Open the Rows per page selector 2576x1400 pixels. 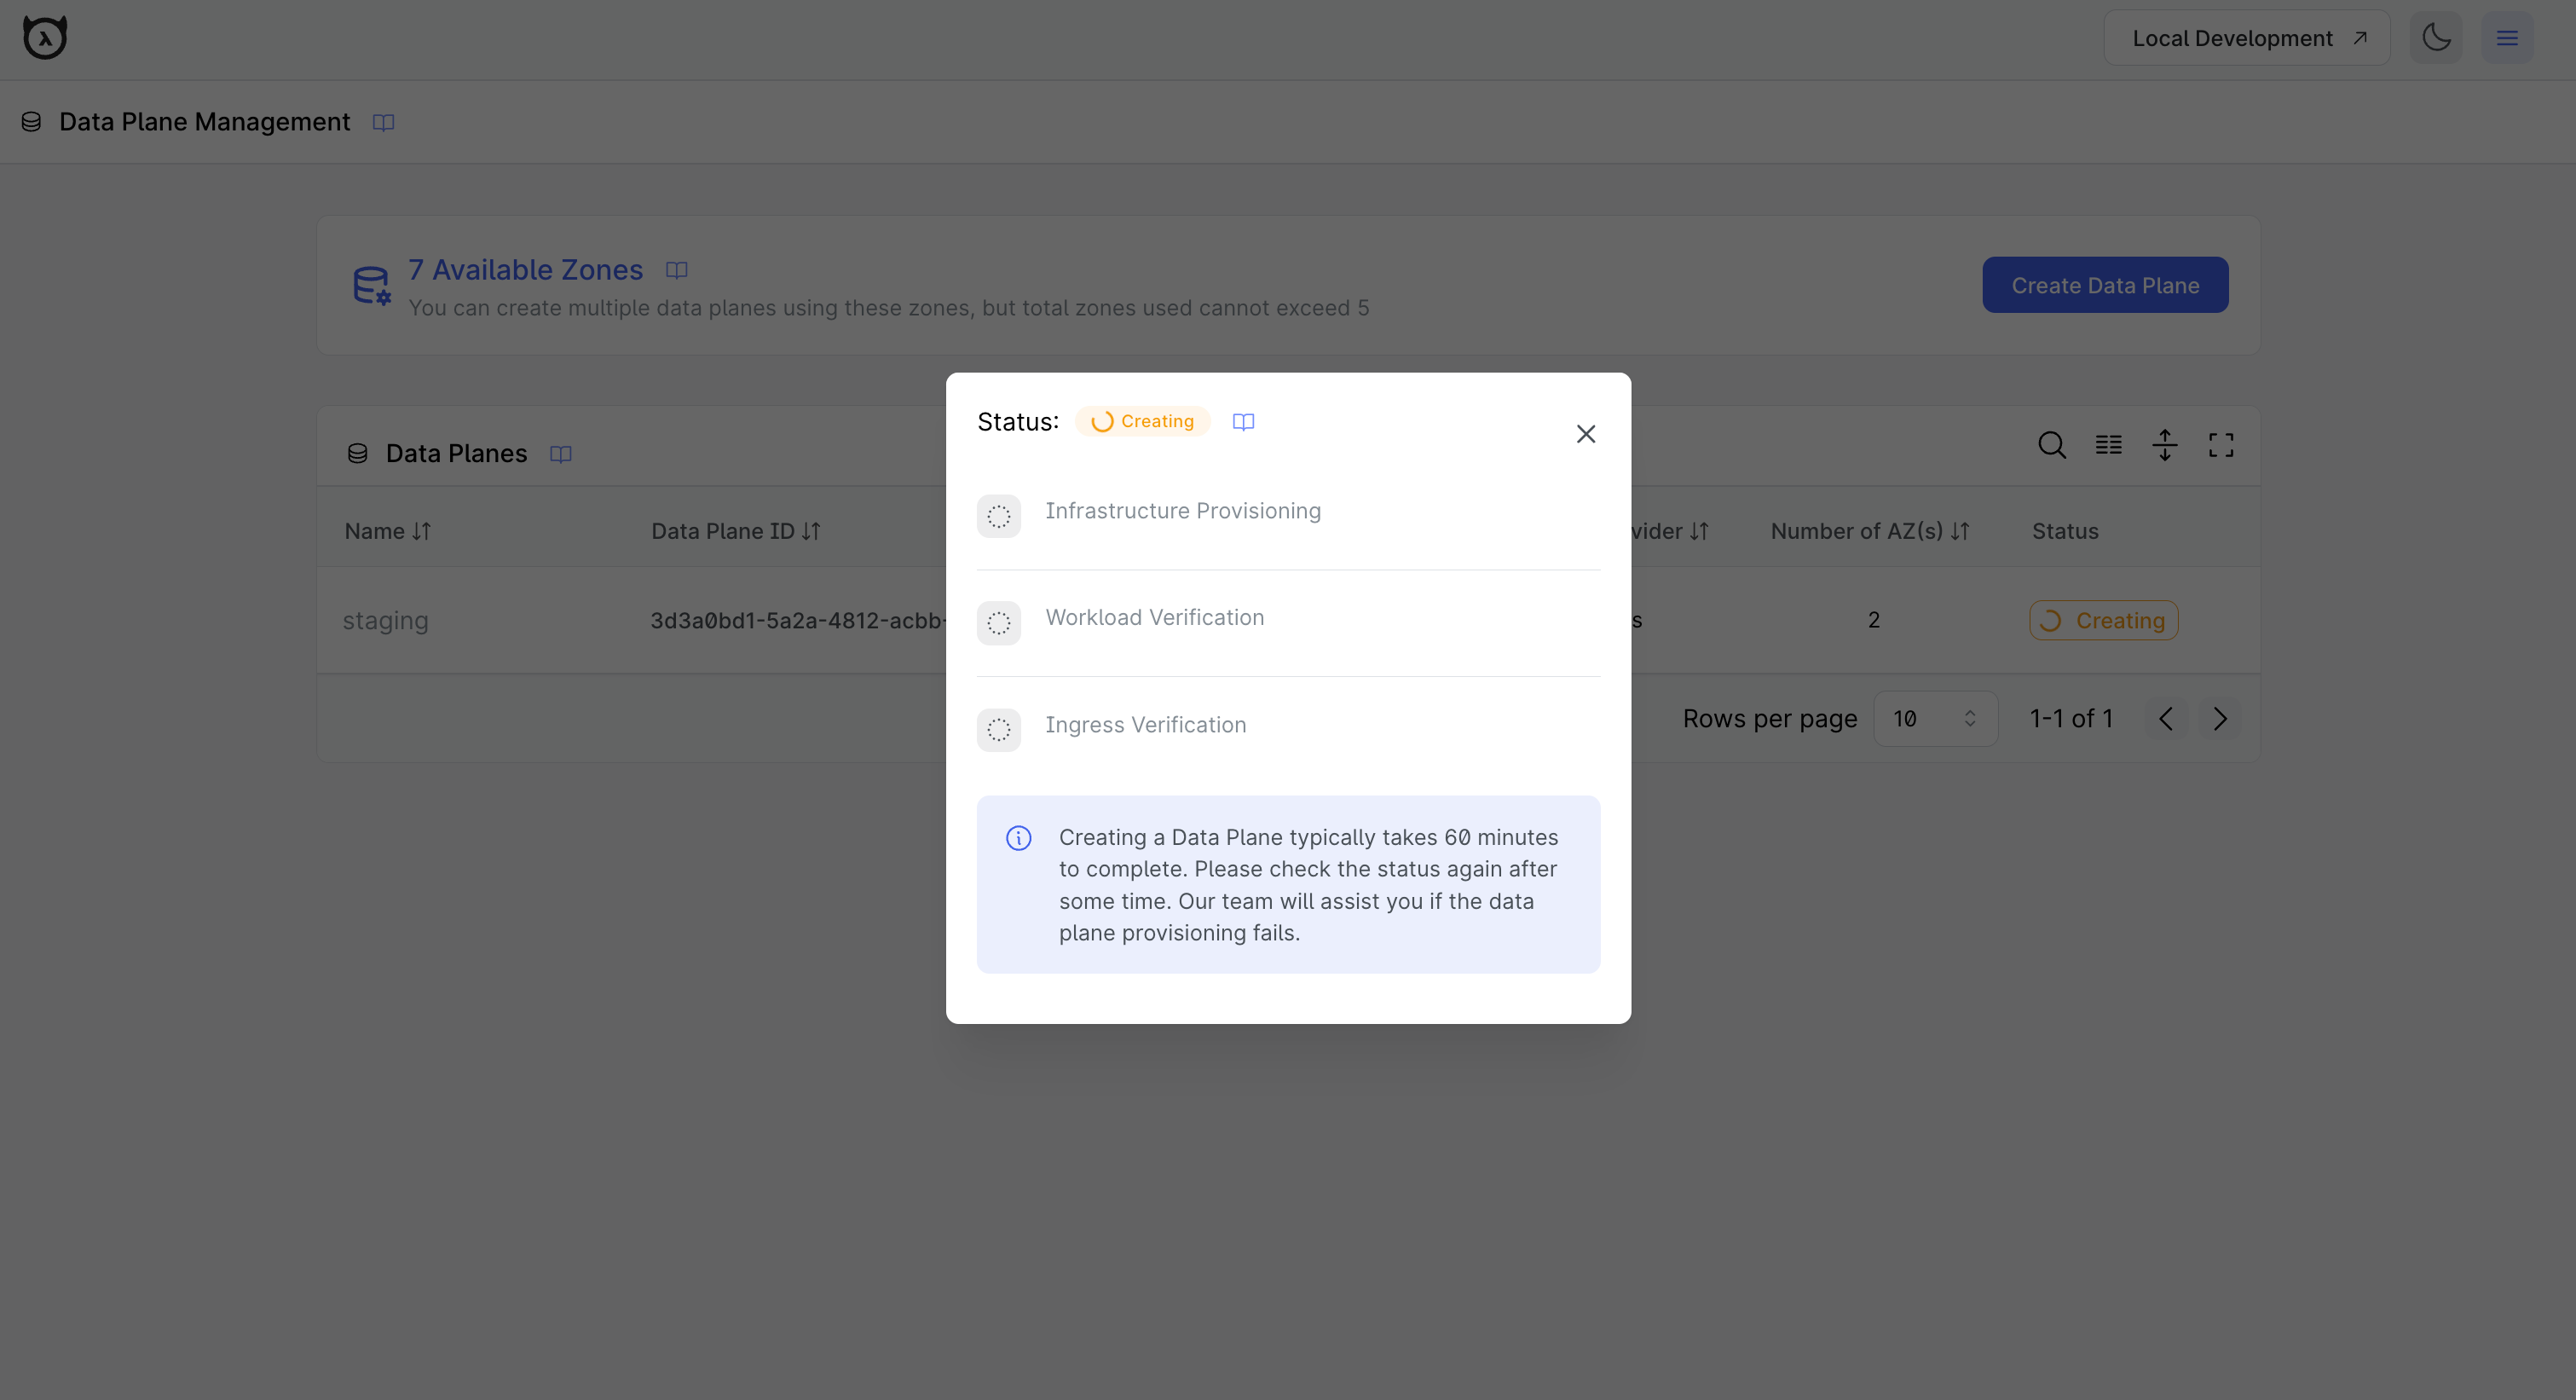coord(1935,718)
